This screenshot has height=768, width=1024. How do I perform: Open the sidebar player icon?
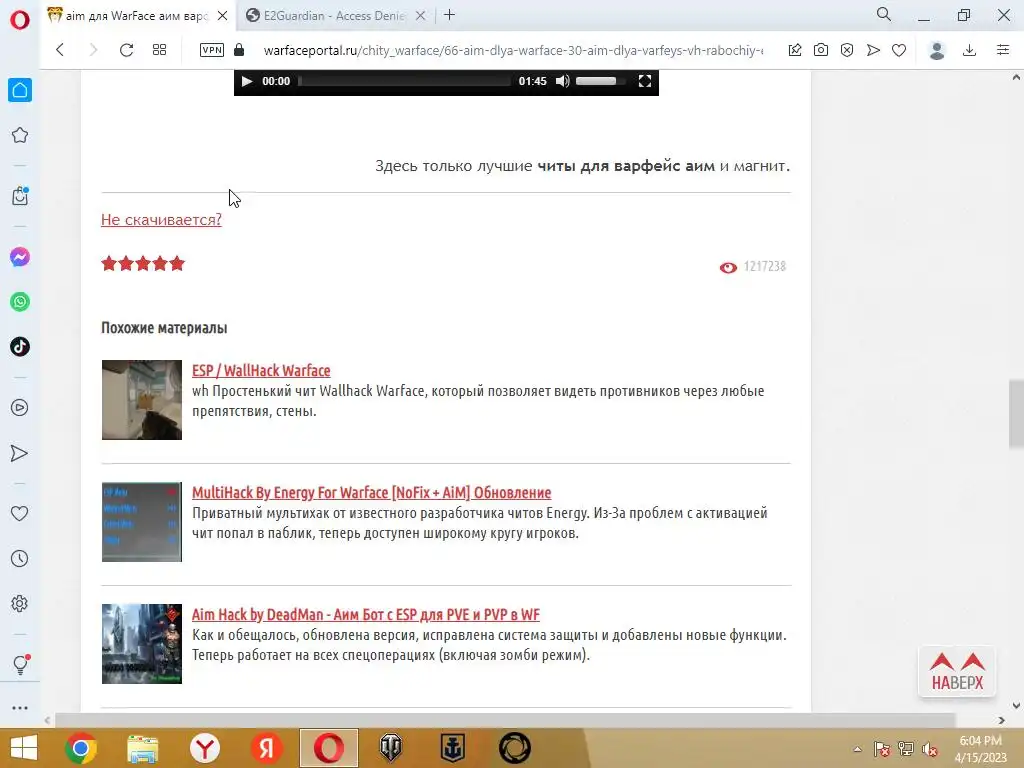[x=20, y=408]
